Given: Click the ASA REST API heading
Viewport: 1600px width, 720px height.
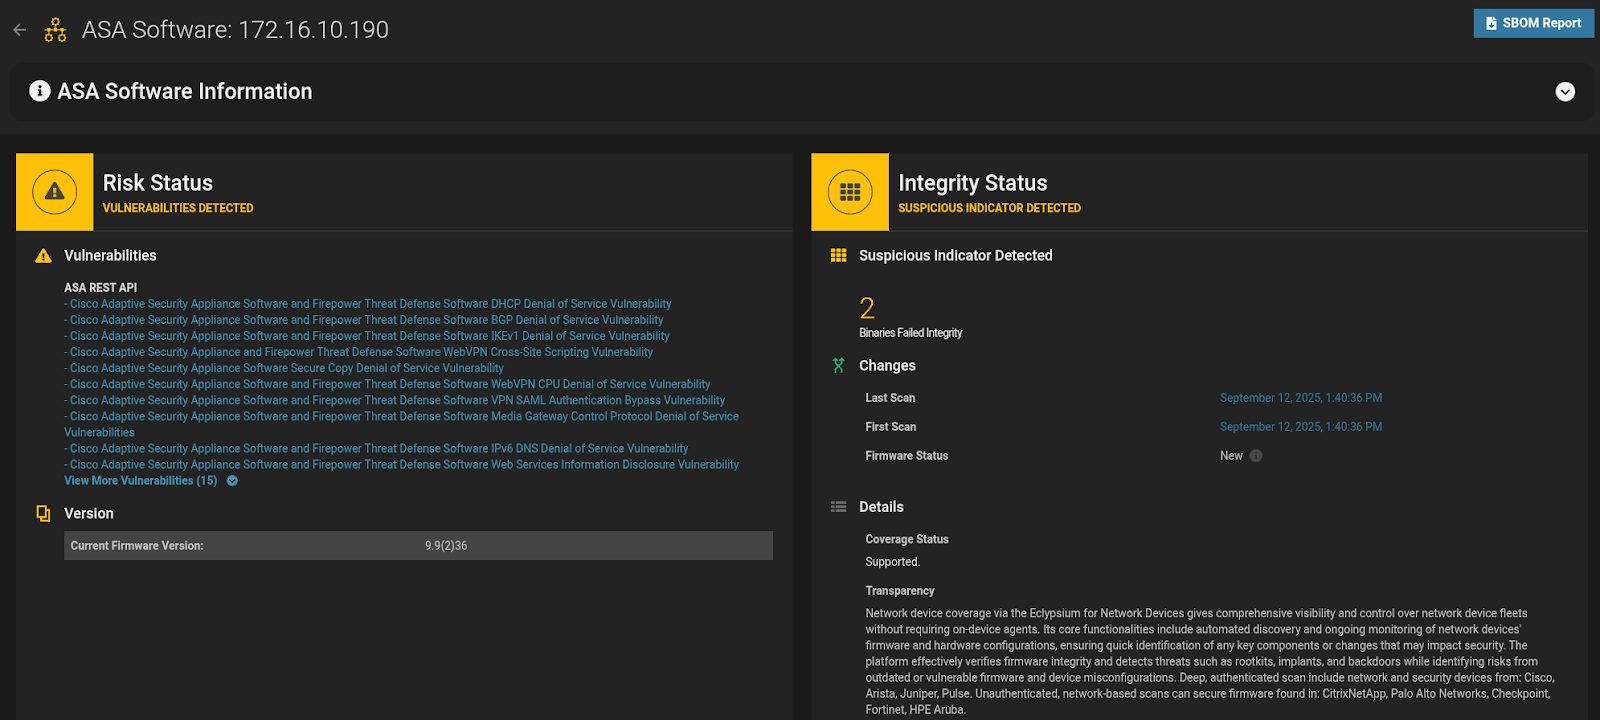Looking at the screenshot, I should point(101,288).
